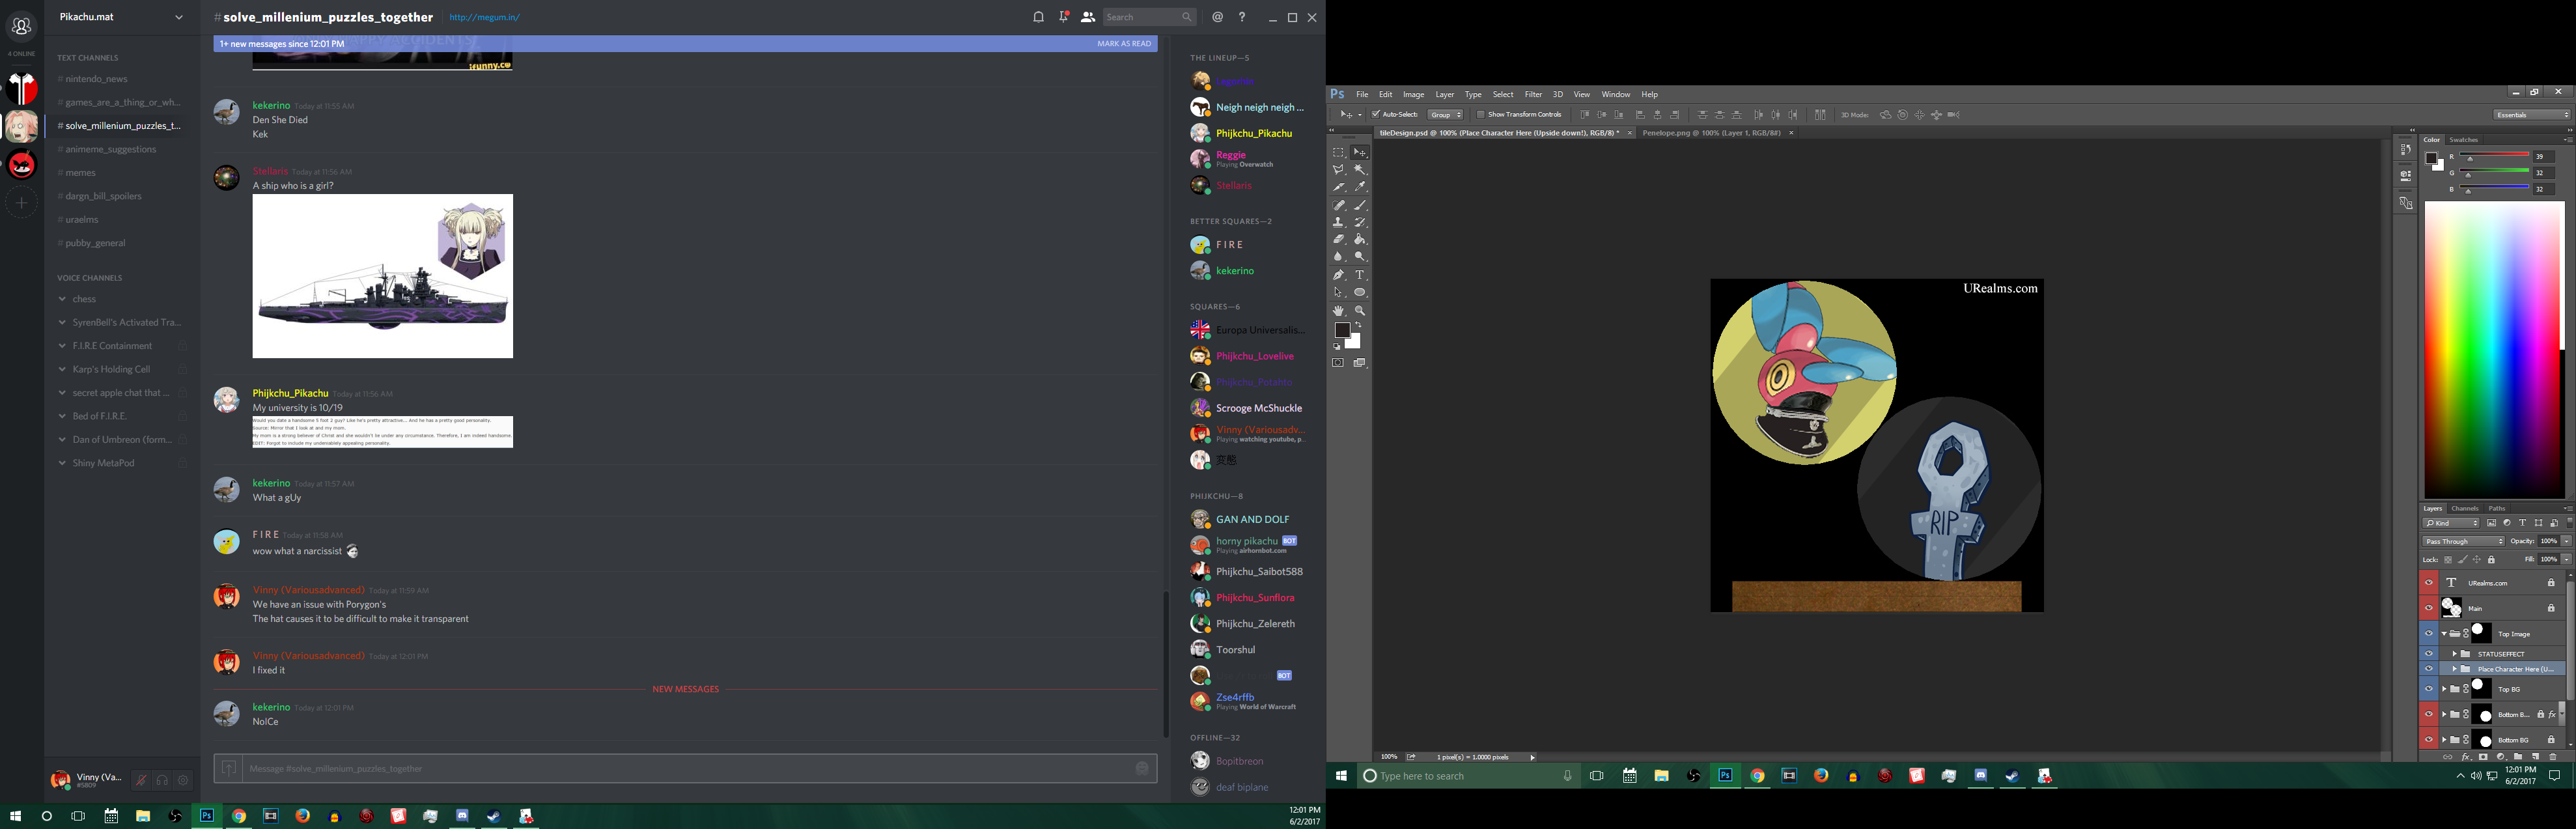Open the Opacity slider dropdown arrow
The height and width of the screenshot is (829, 2576).
pos(2566,541)
